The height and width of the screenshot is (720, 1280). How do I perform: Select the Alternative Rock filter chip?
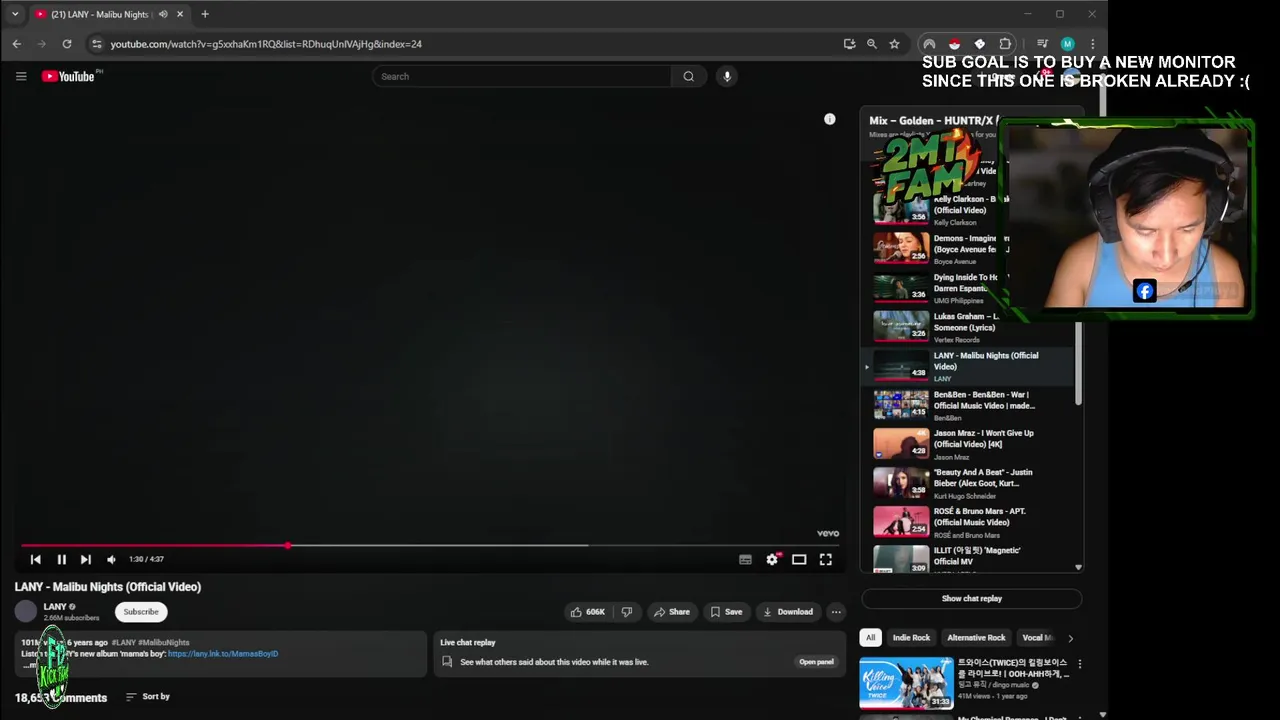click(x=976, y=638)
